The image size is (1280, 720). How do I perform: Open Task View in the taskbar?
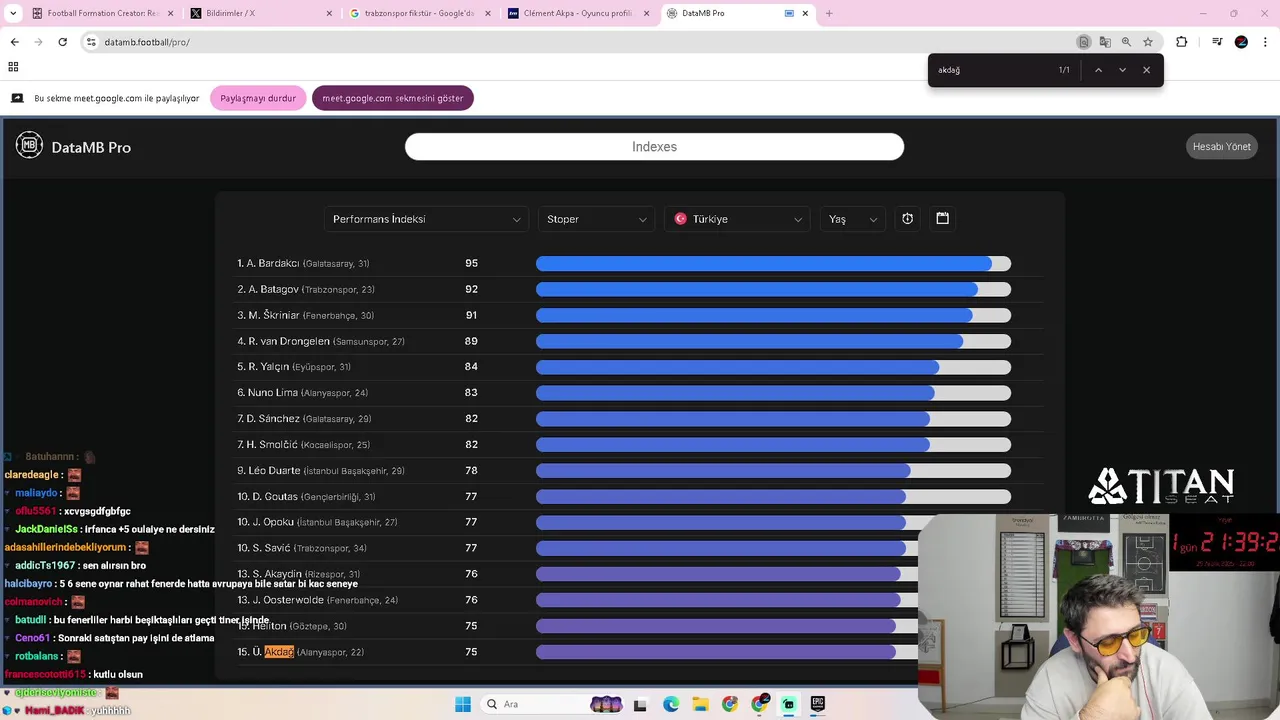(640, 704)
